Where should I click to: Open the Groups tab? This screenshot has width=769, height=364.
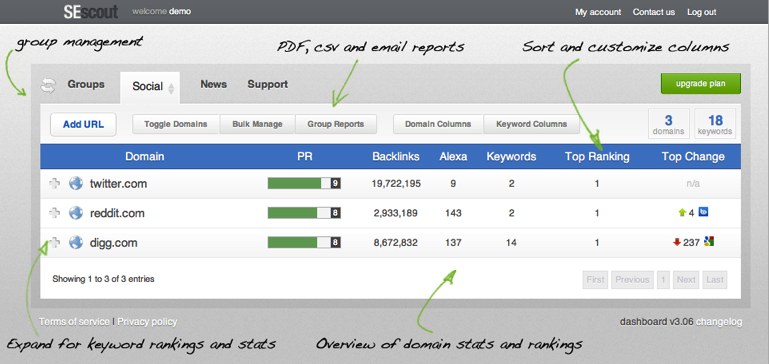click(86, 84)
